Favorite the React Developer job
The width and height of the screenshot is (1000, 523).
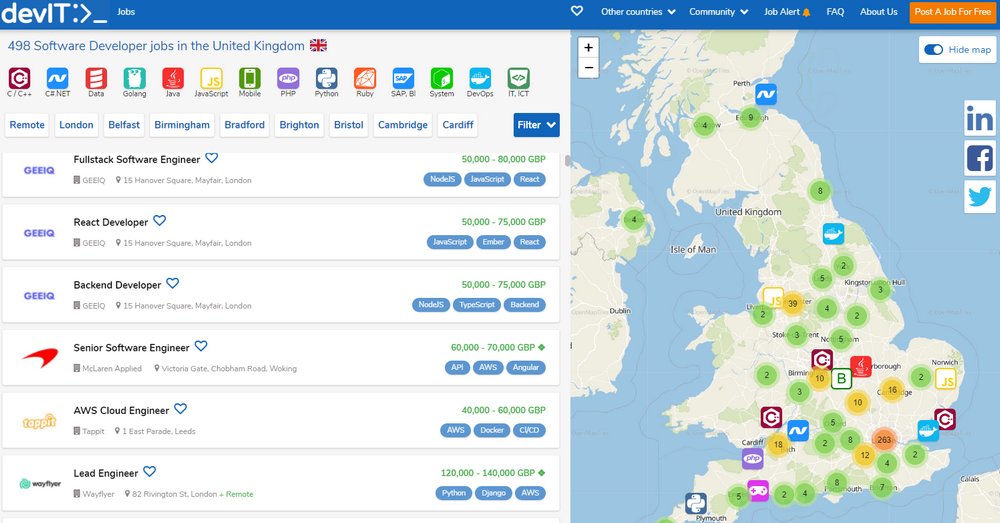pyautogui.click(x=159, y=220)
